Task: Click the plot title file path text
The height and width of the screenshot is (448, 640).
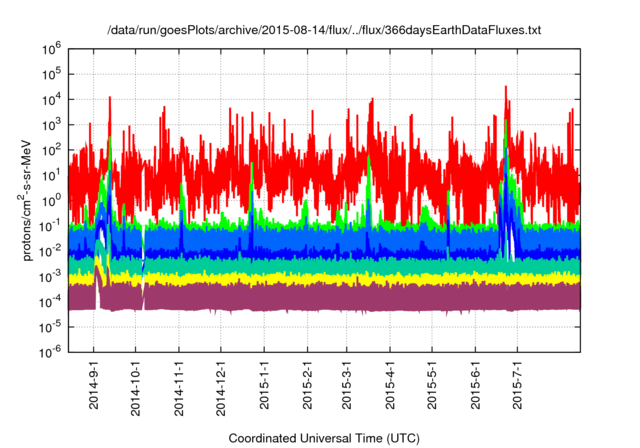Action: tap(324, 30)
